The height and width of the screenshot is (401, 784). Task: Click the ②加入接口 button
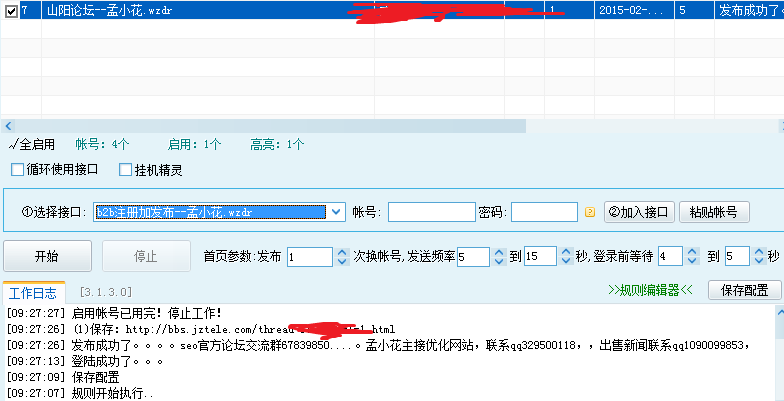click(x=639, y=212)
